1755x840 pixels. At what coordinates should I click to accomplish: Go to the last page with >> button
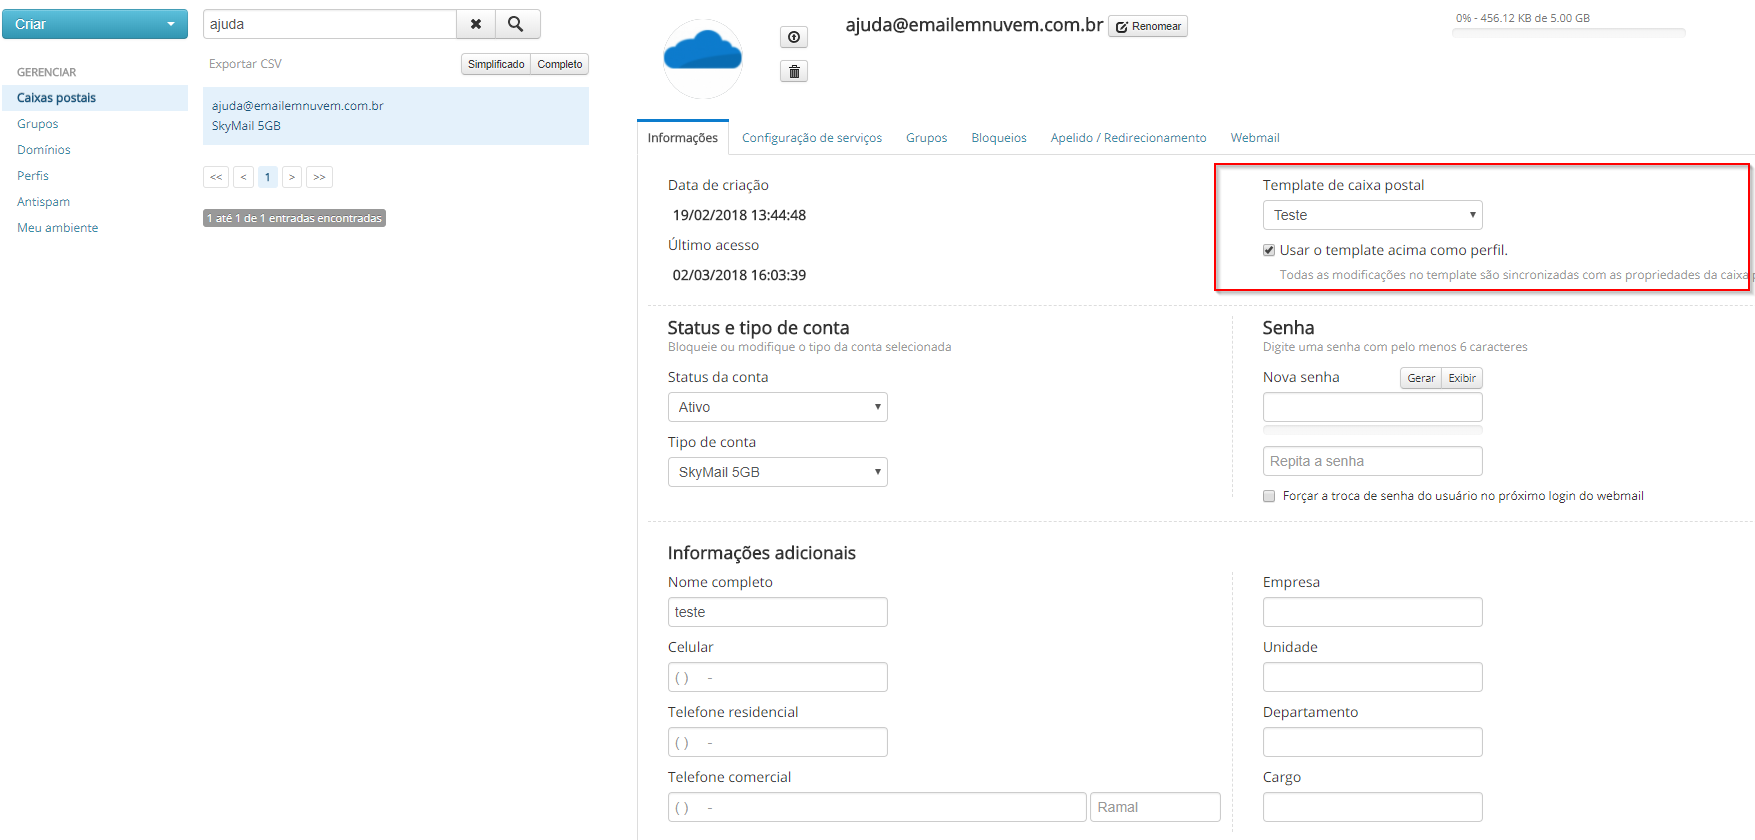point(319,177)
